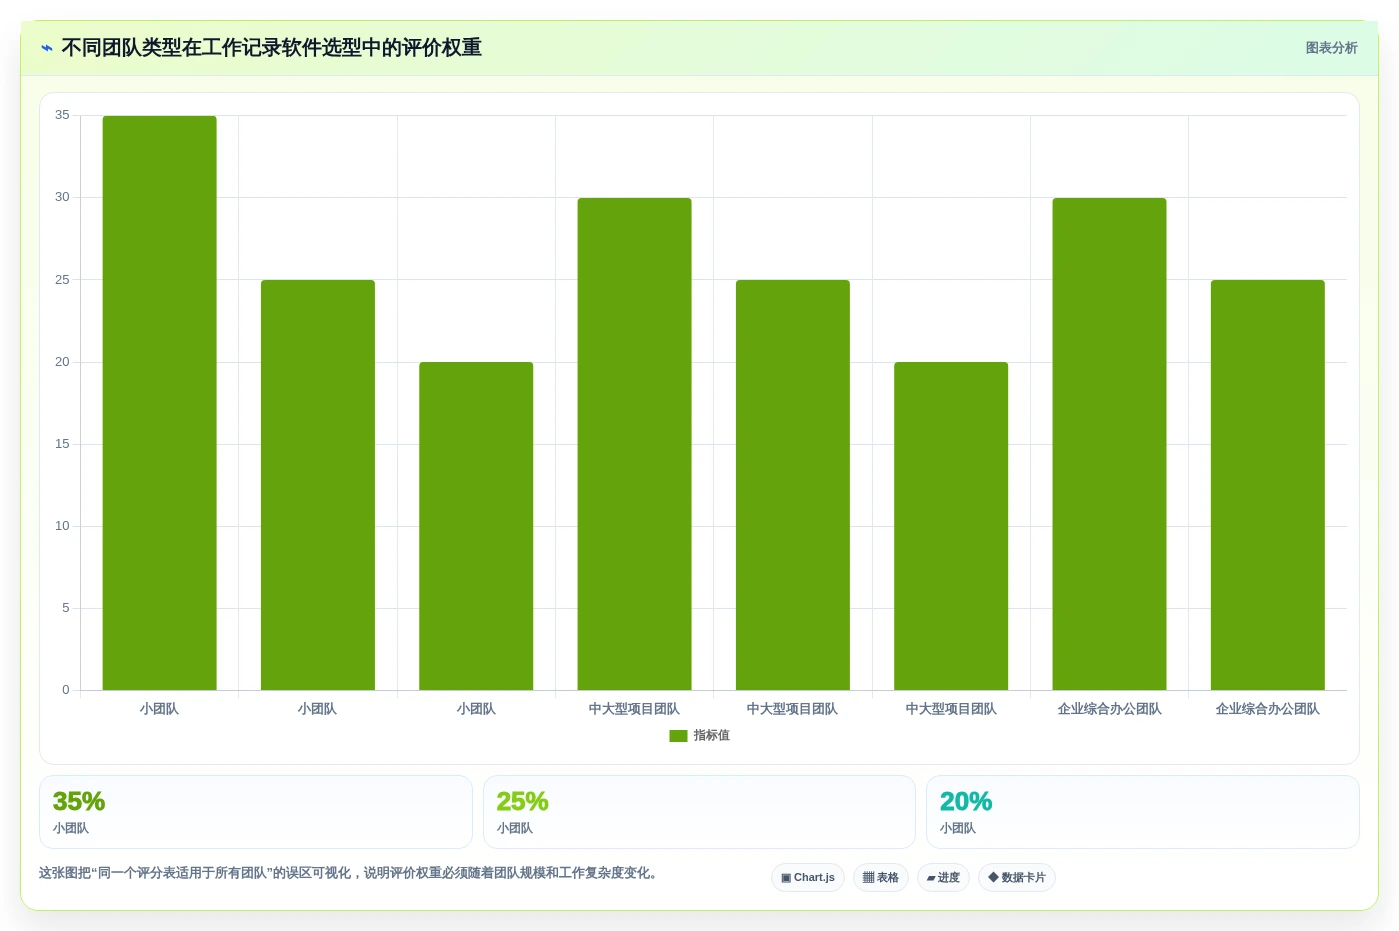This screenshot has width=1399, height=931.
Task: Select the 数据卡片 tag pill
Action: coord(1017,877)
